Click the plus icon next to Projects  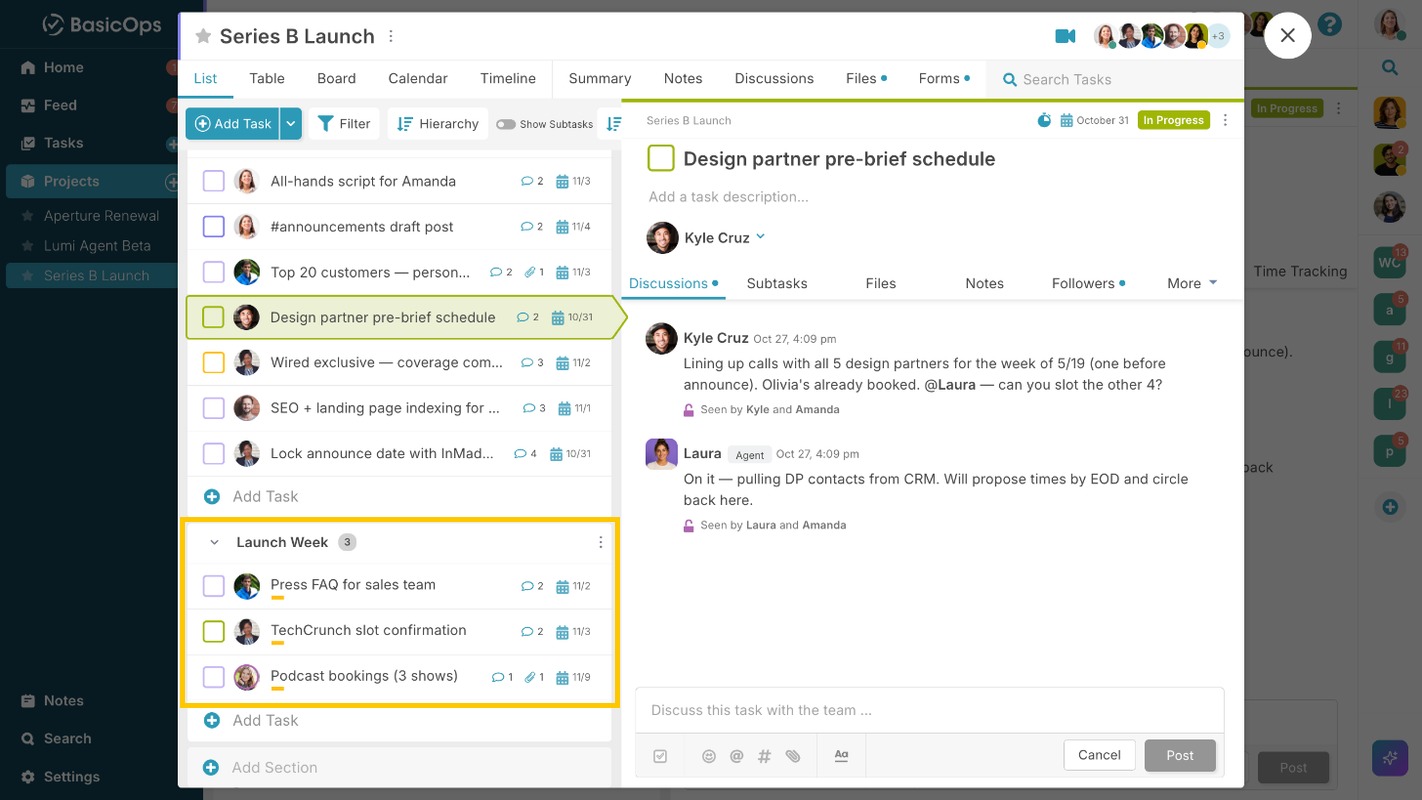point(172,182)
